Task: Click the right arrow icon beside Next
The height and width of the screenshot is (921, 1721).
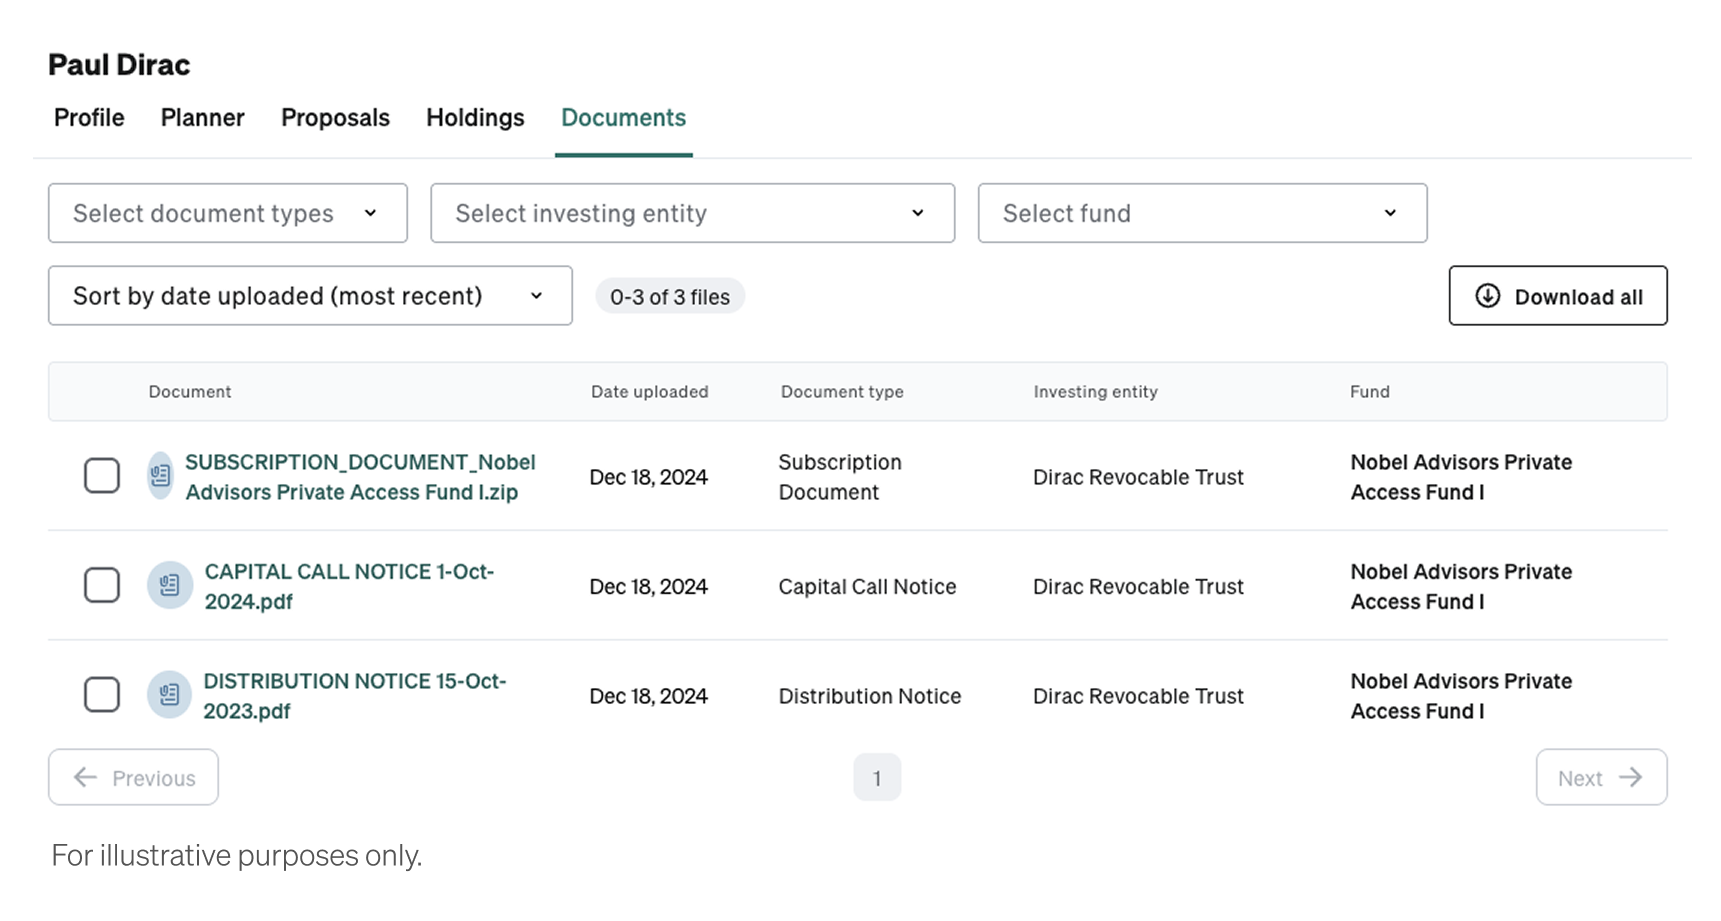Action: click(x=1630, y=777)
